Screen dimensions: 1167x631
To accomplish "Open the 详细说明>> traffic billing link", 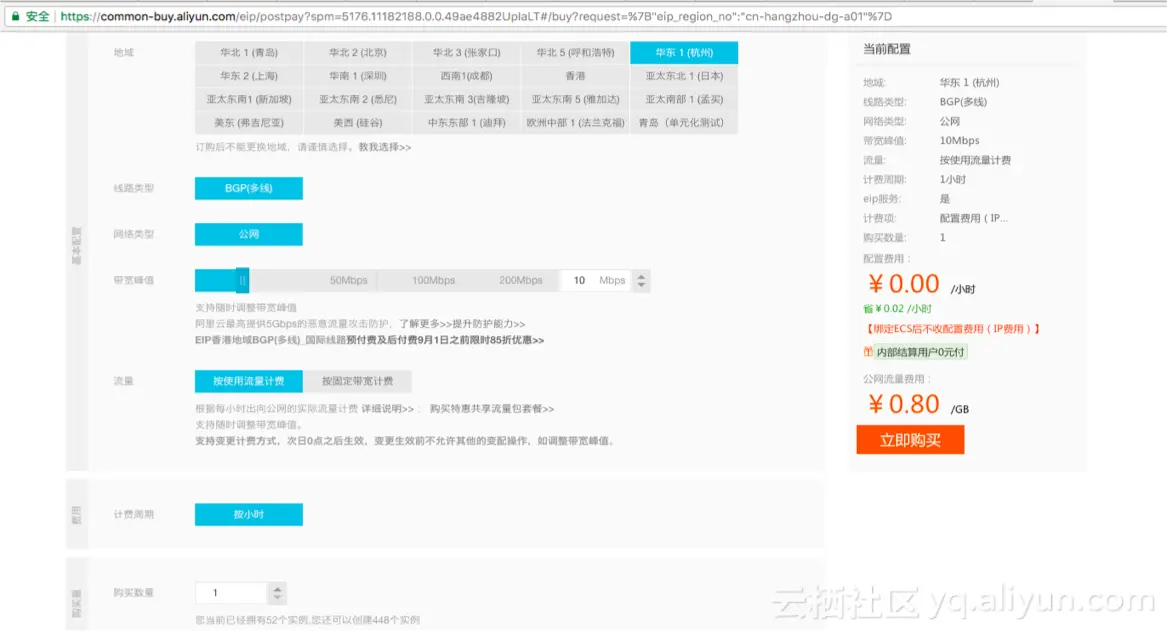I will click(x=388, y=409).
